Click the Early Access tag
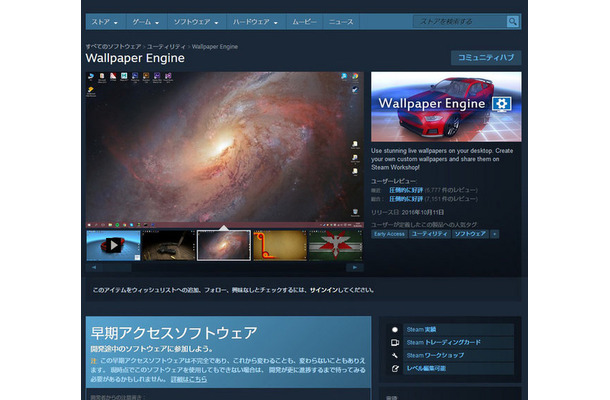The height and width of the screenshot is (400, 610). click(x=389, y=234)
